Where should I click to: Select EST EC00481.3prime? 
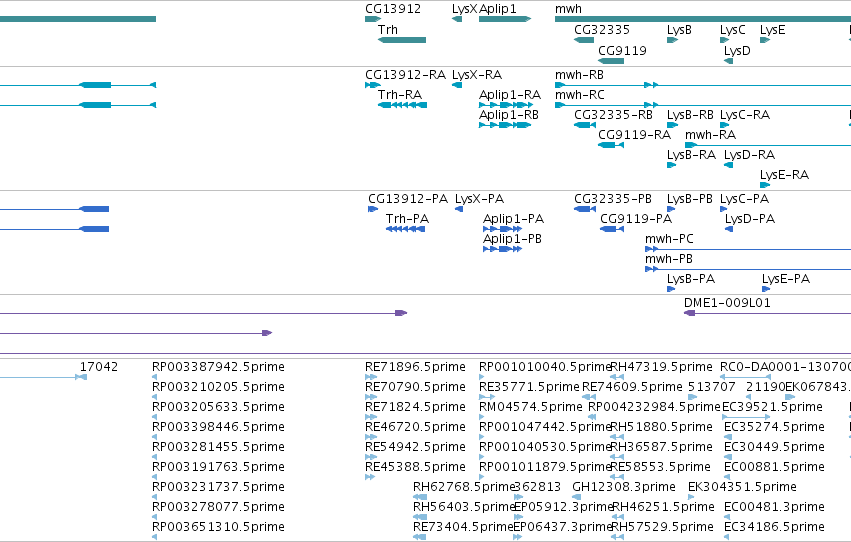tap(774, 507)
